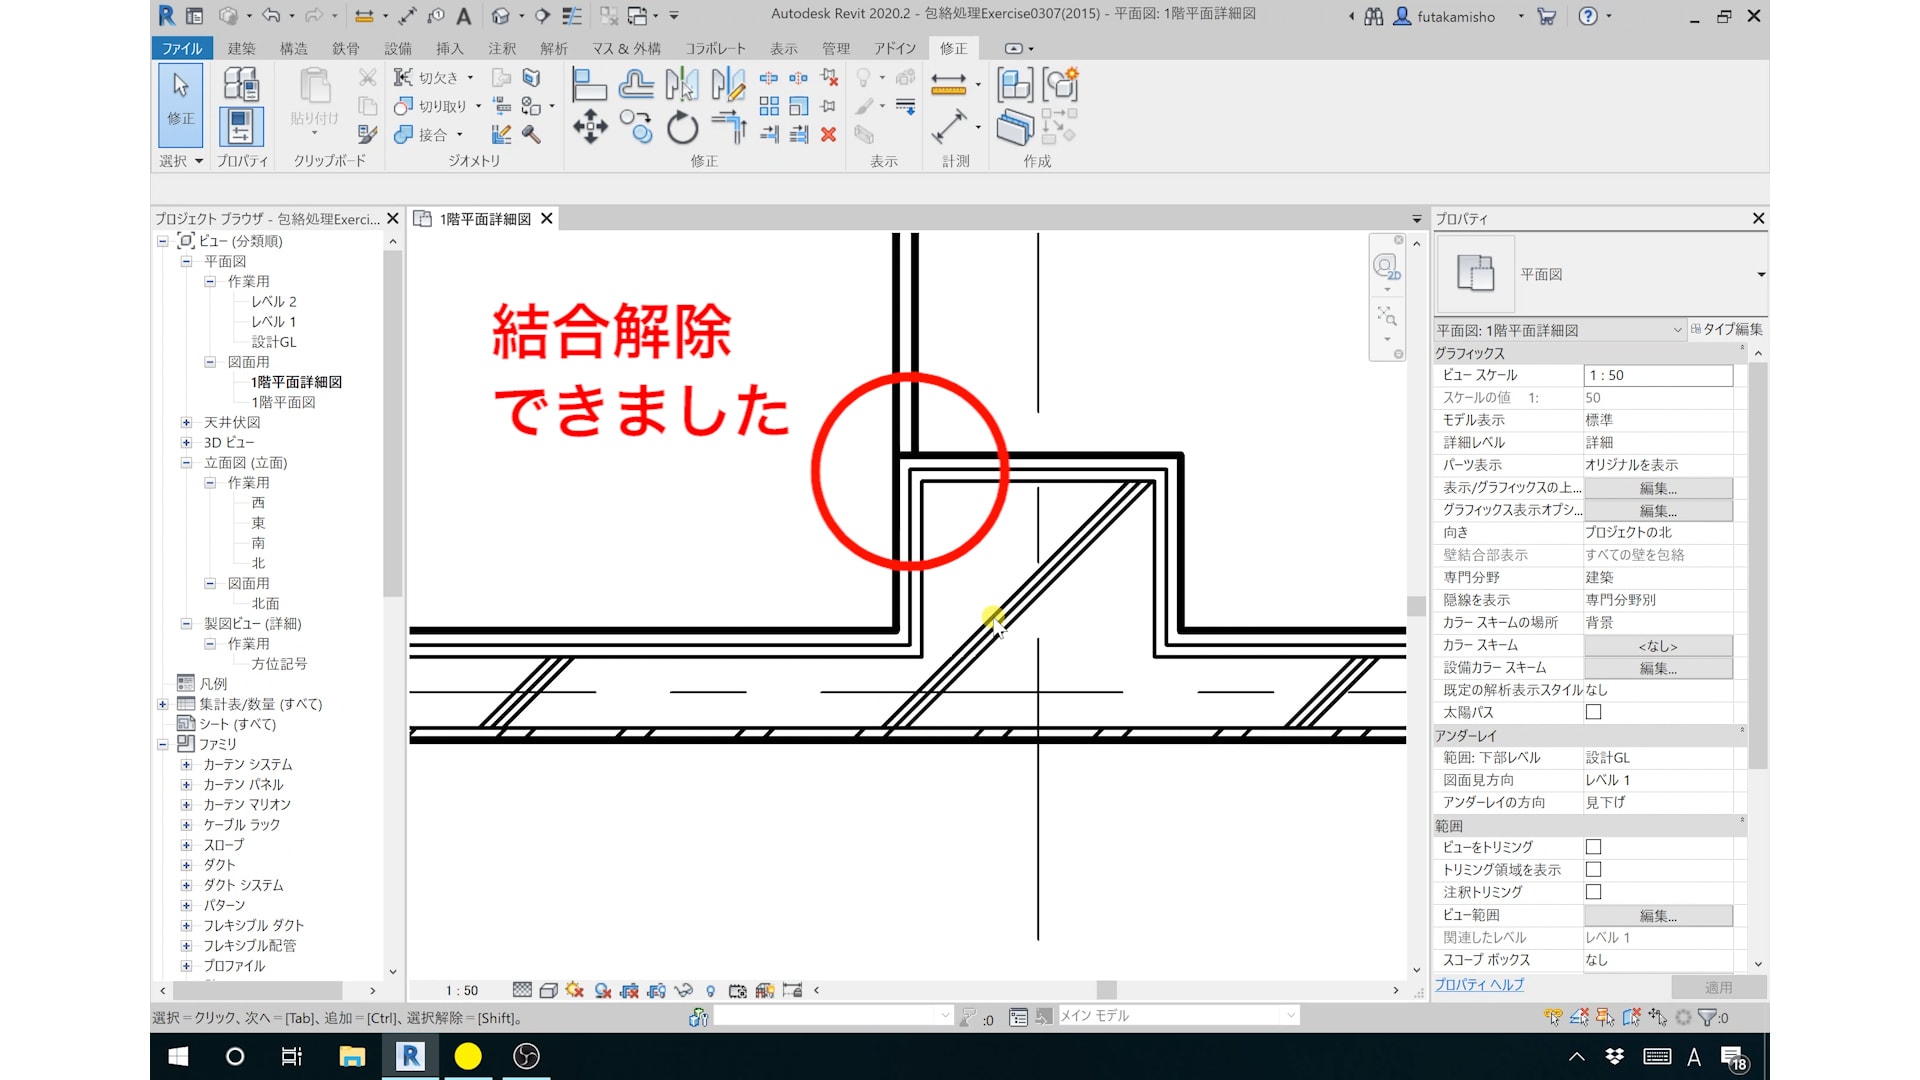Click the red Delete X icon
Viewport: 1920px width, 1080px height.
tap(828, 134)
